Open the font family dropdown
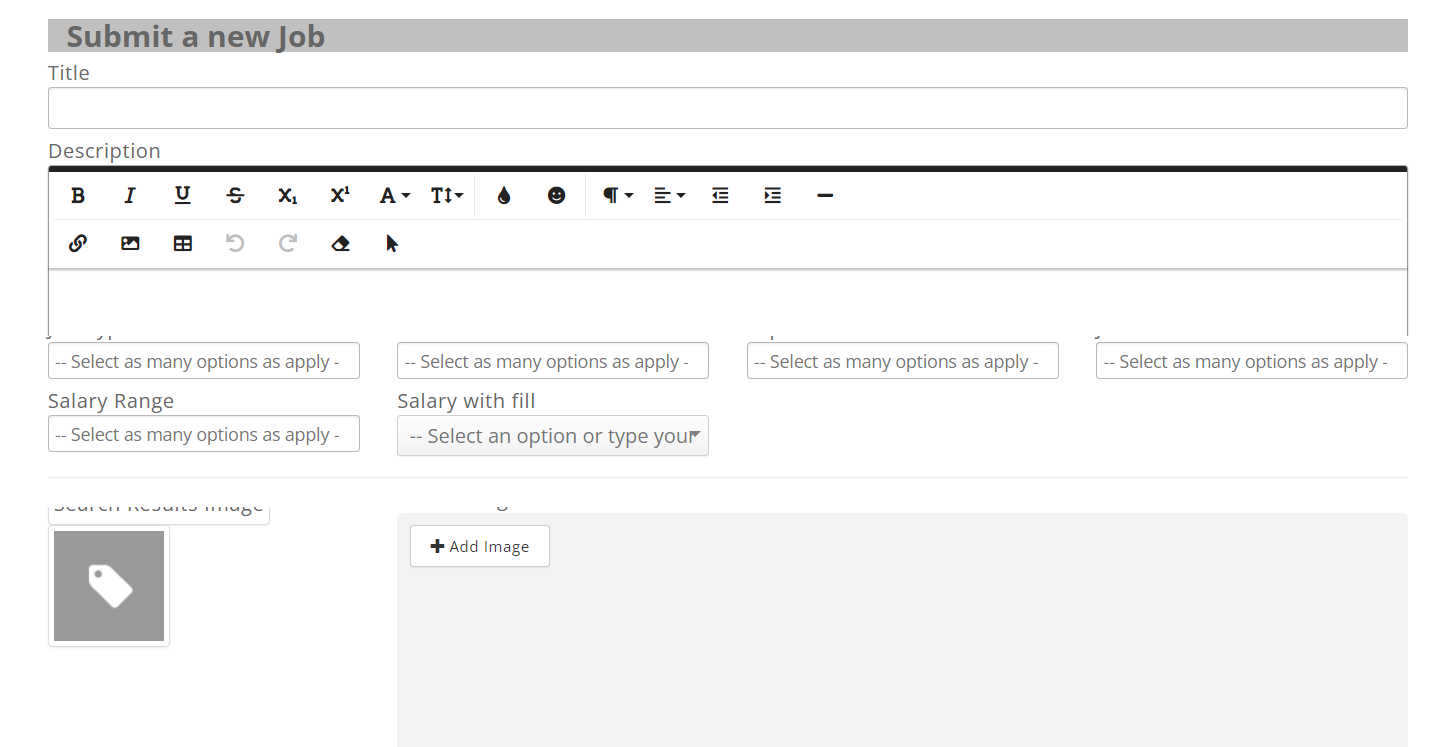1454x747 pixels. [394, 196]
